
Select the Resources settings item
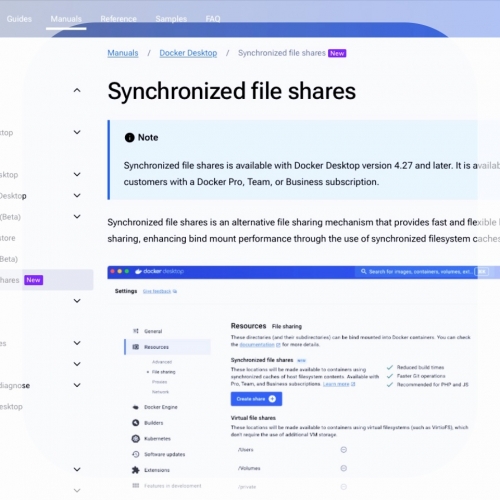coord(168,347)
